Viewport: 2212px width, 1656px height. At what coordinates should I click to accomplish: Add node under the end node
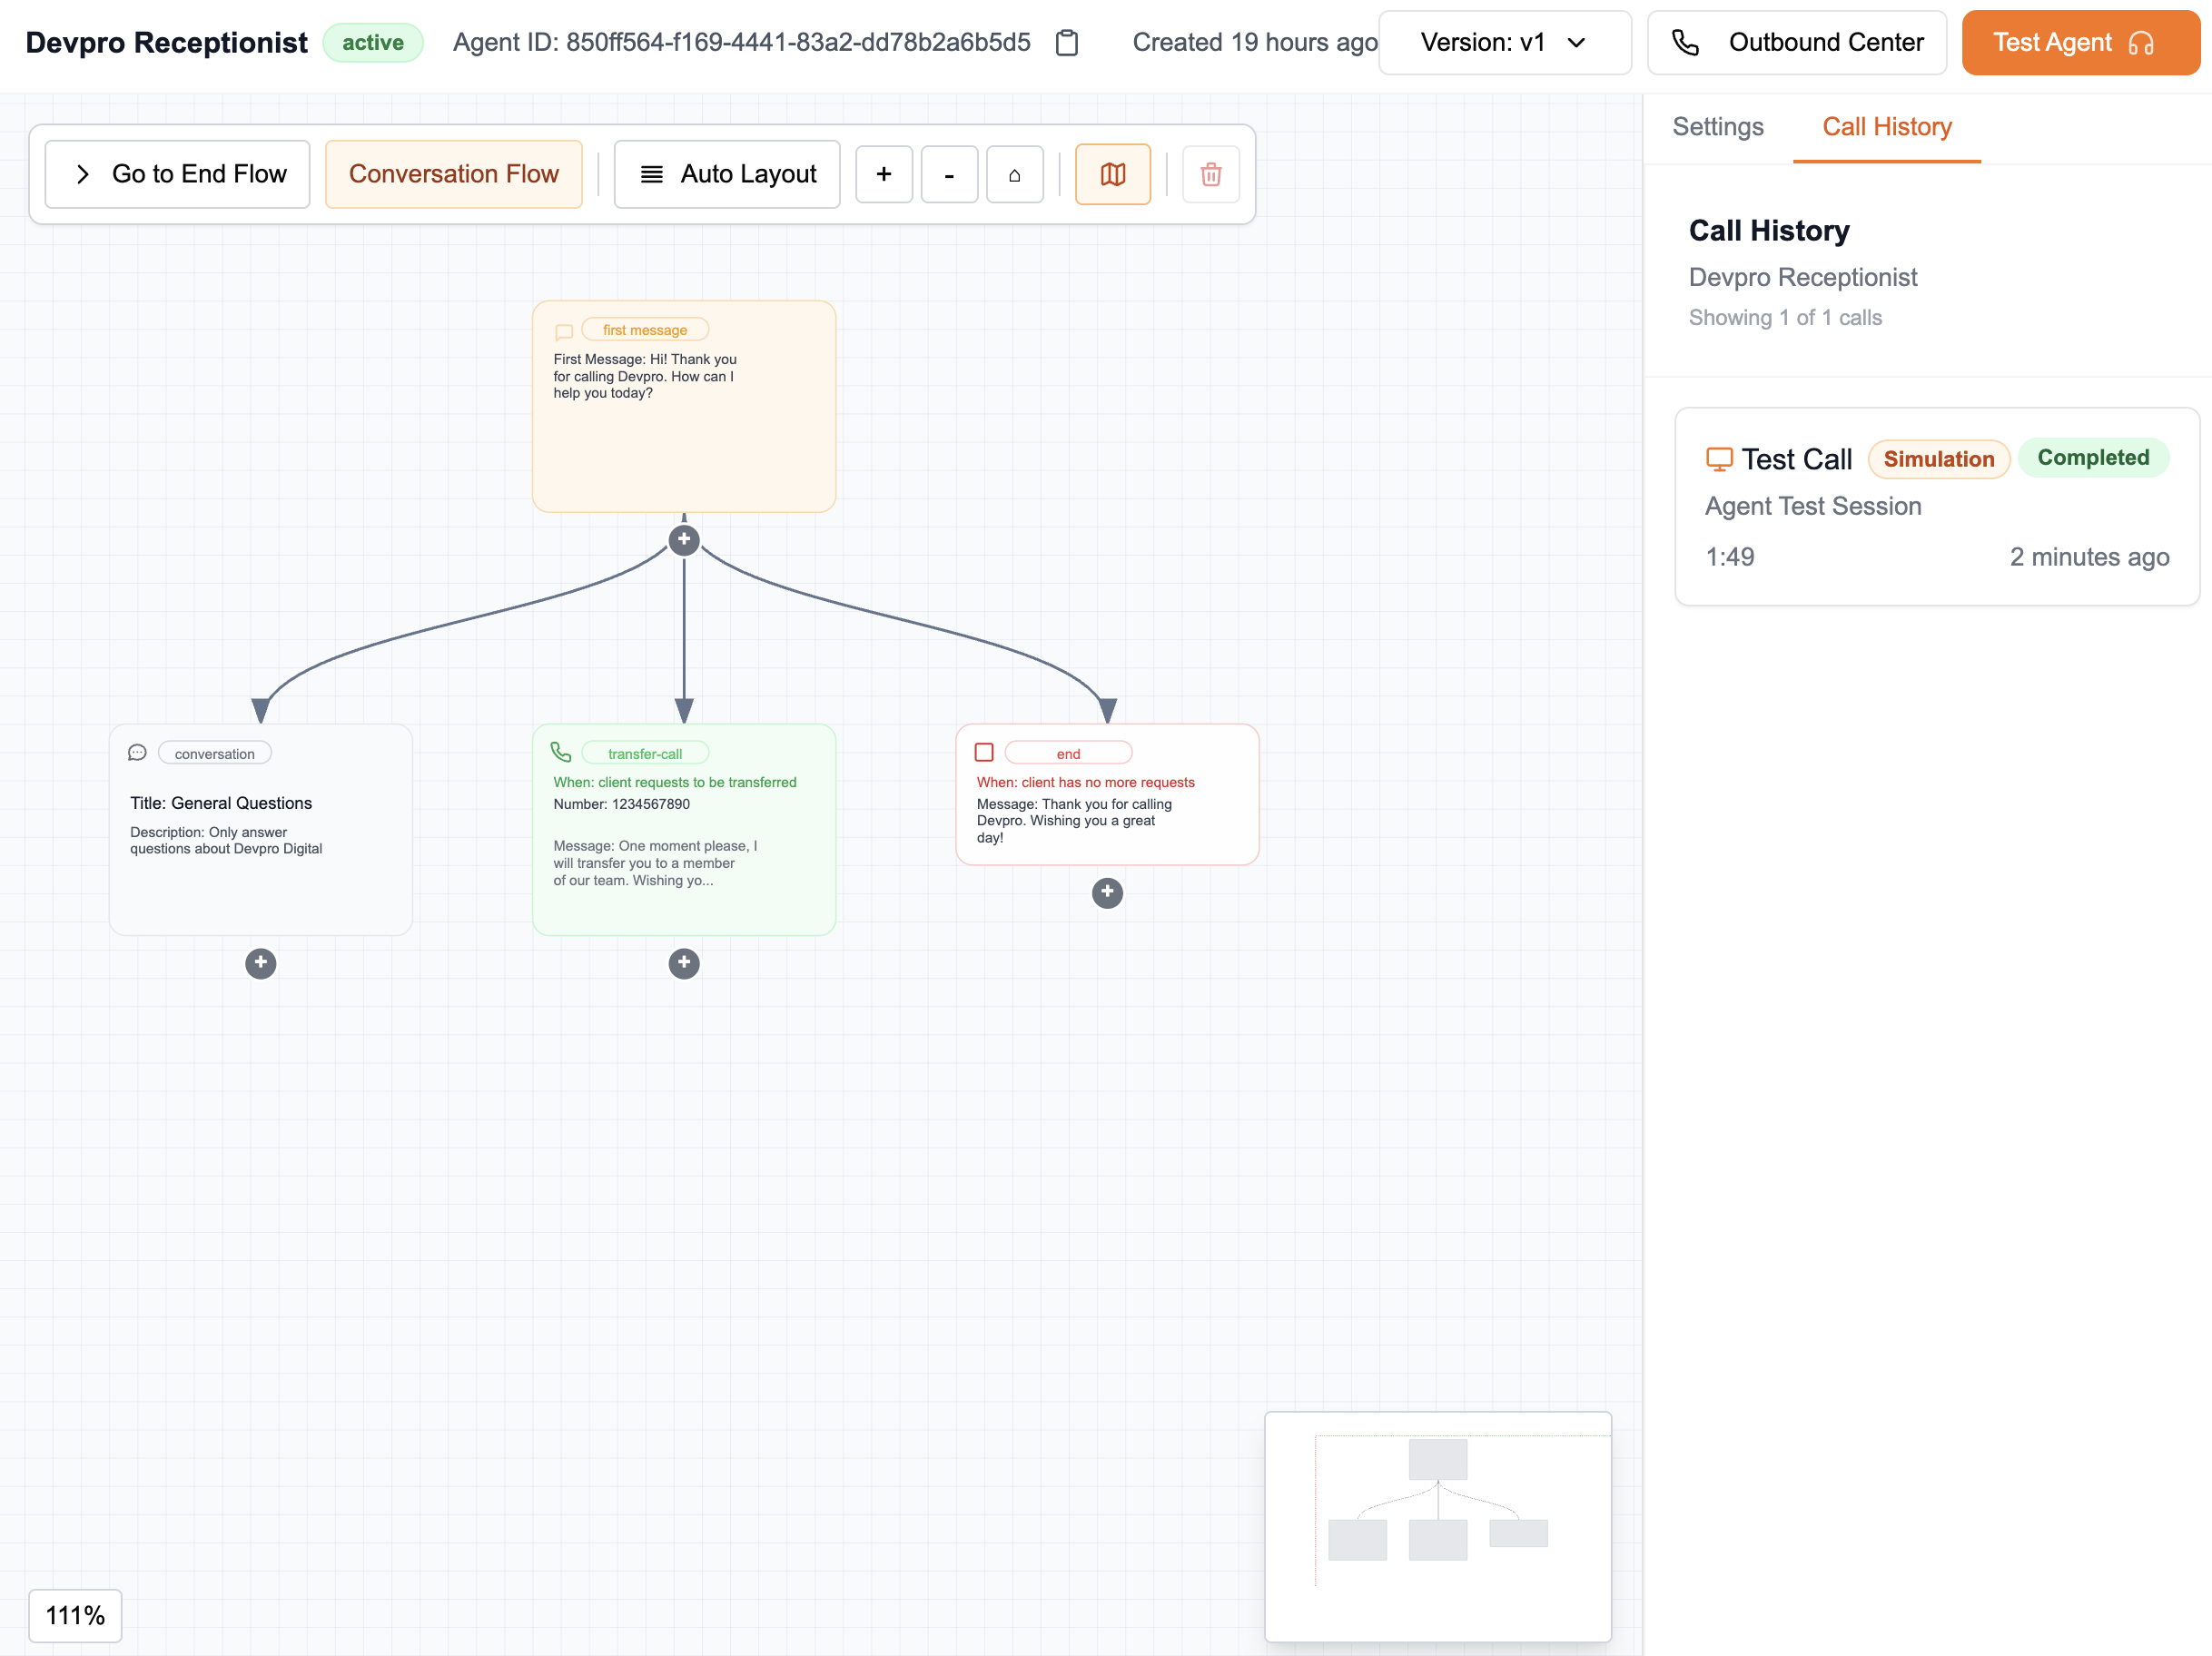(x=1107, y=892)
